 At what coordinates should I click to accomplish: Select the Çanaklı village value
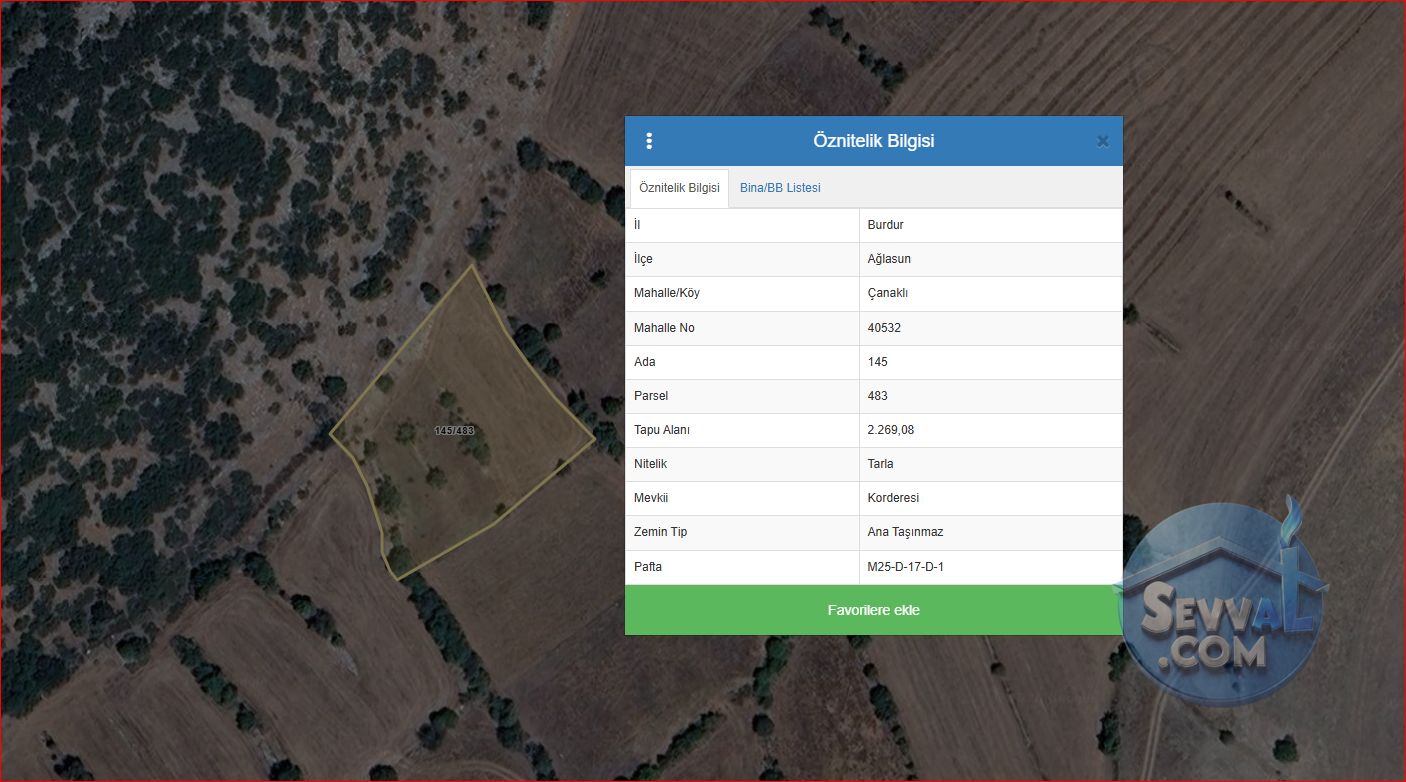(887, 293)
